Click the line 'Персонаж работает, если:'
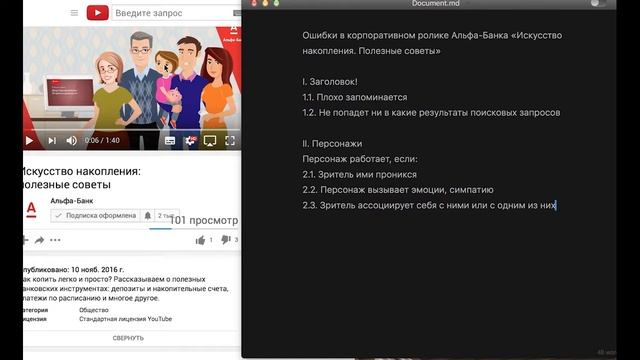 tap(360, 159)
